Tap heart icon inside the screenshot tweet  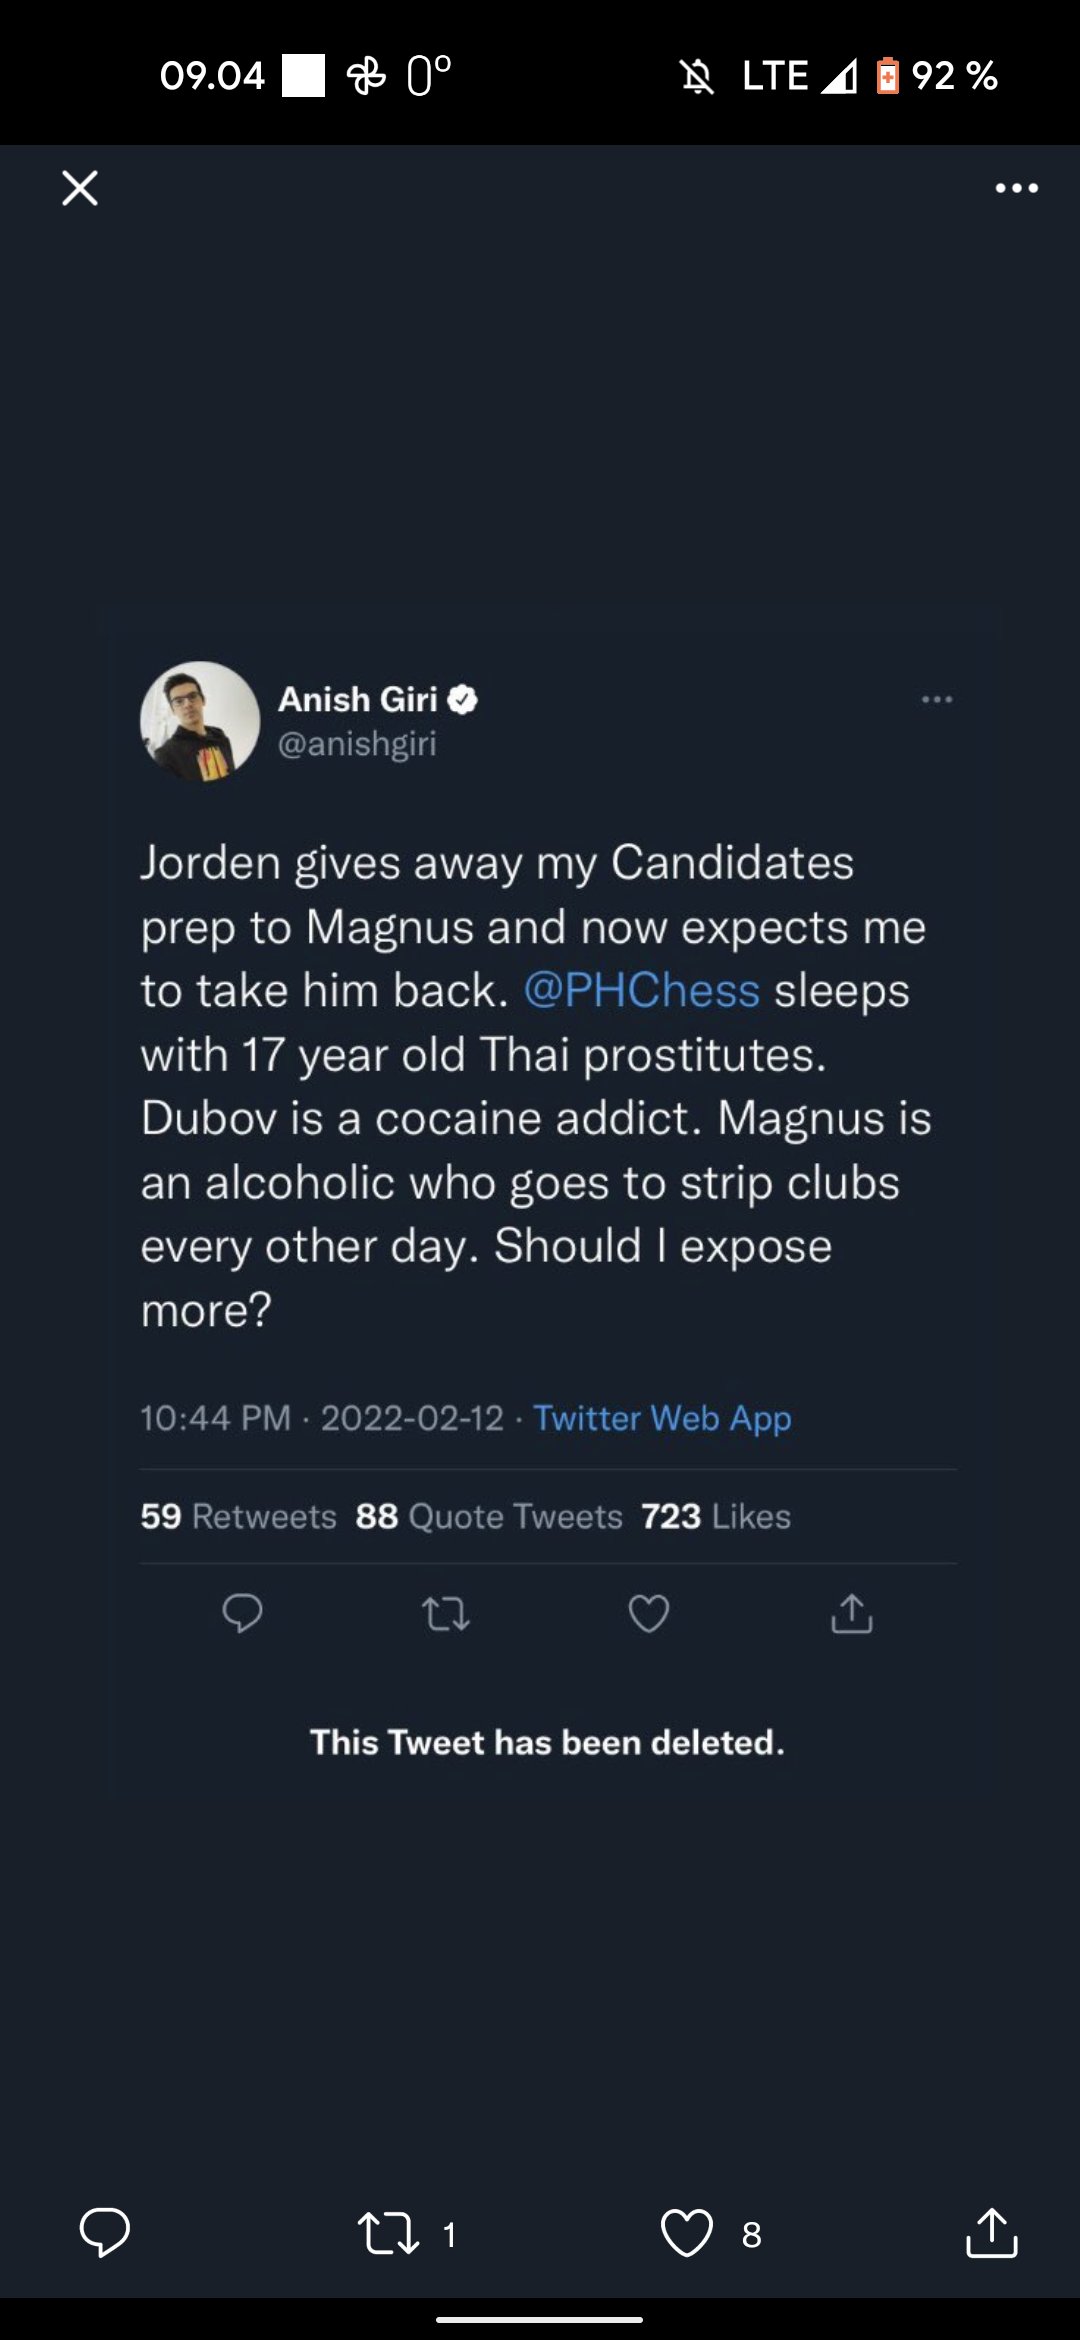(649, 1614)
